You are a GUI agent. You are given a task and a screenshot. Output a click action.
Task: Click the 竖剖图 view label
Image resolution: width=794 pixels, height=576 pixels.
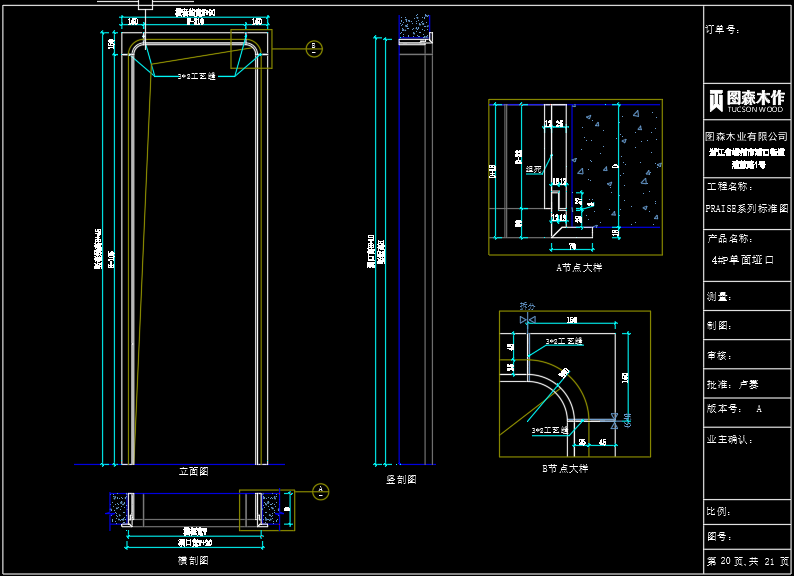[401, 480]
